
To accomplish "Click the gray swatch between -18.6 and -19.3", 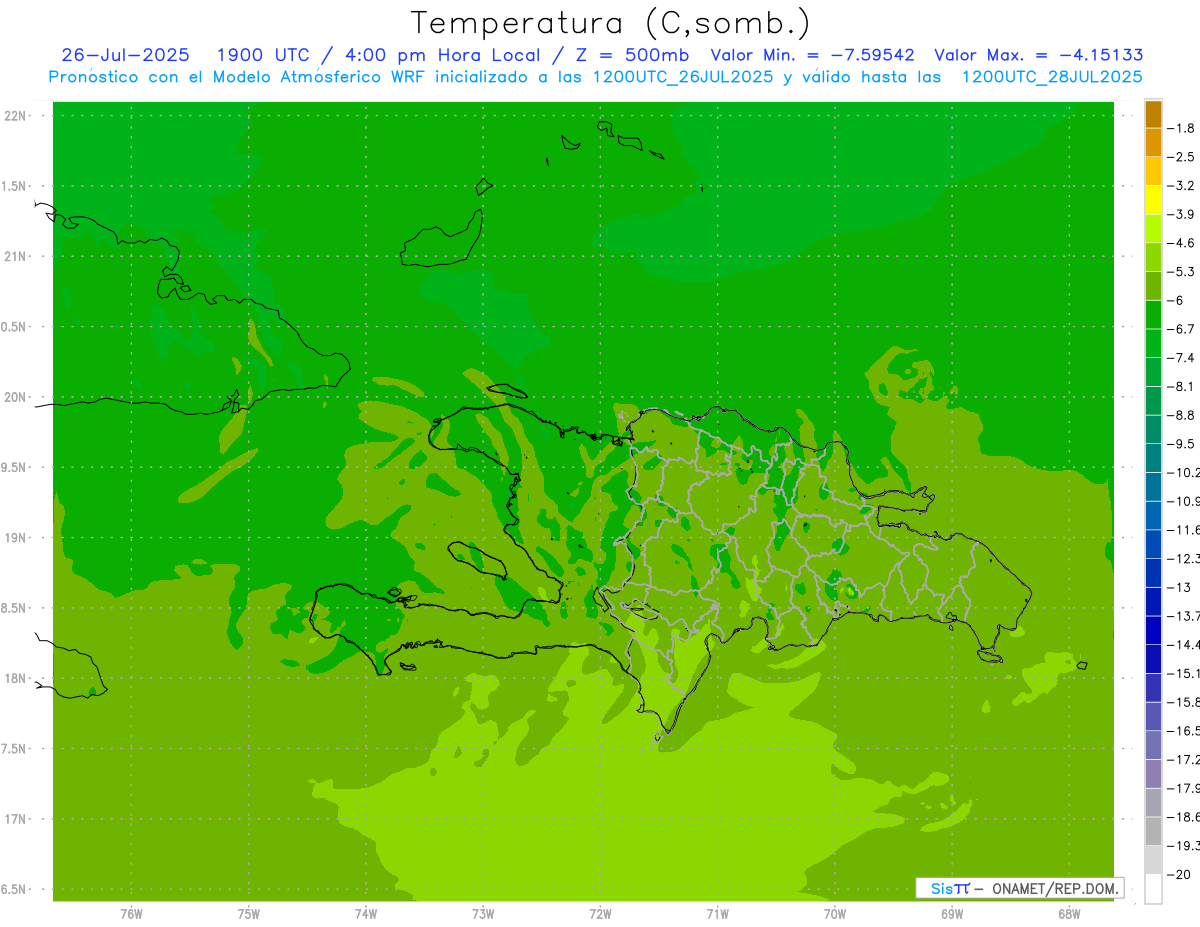I will tap(1153, 831).
